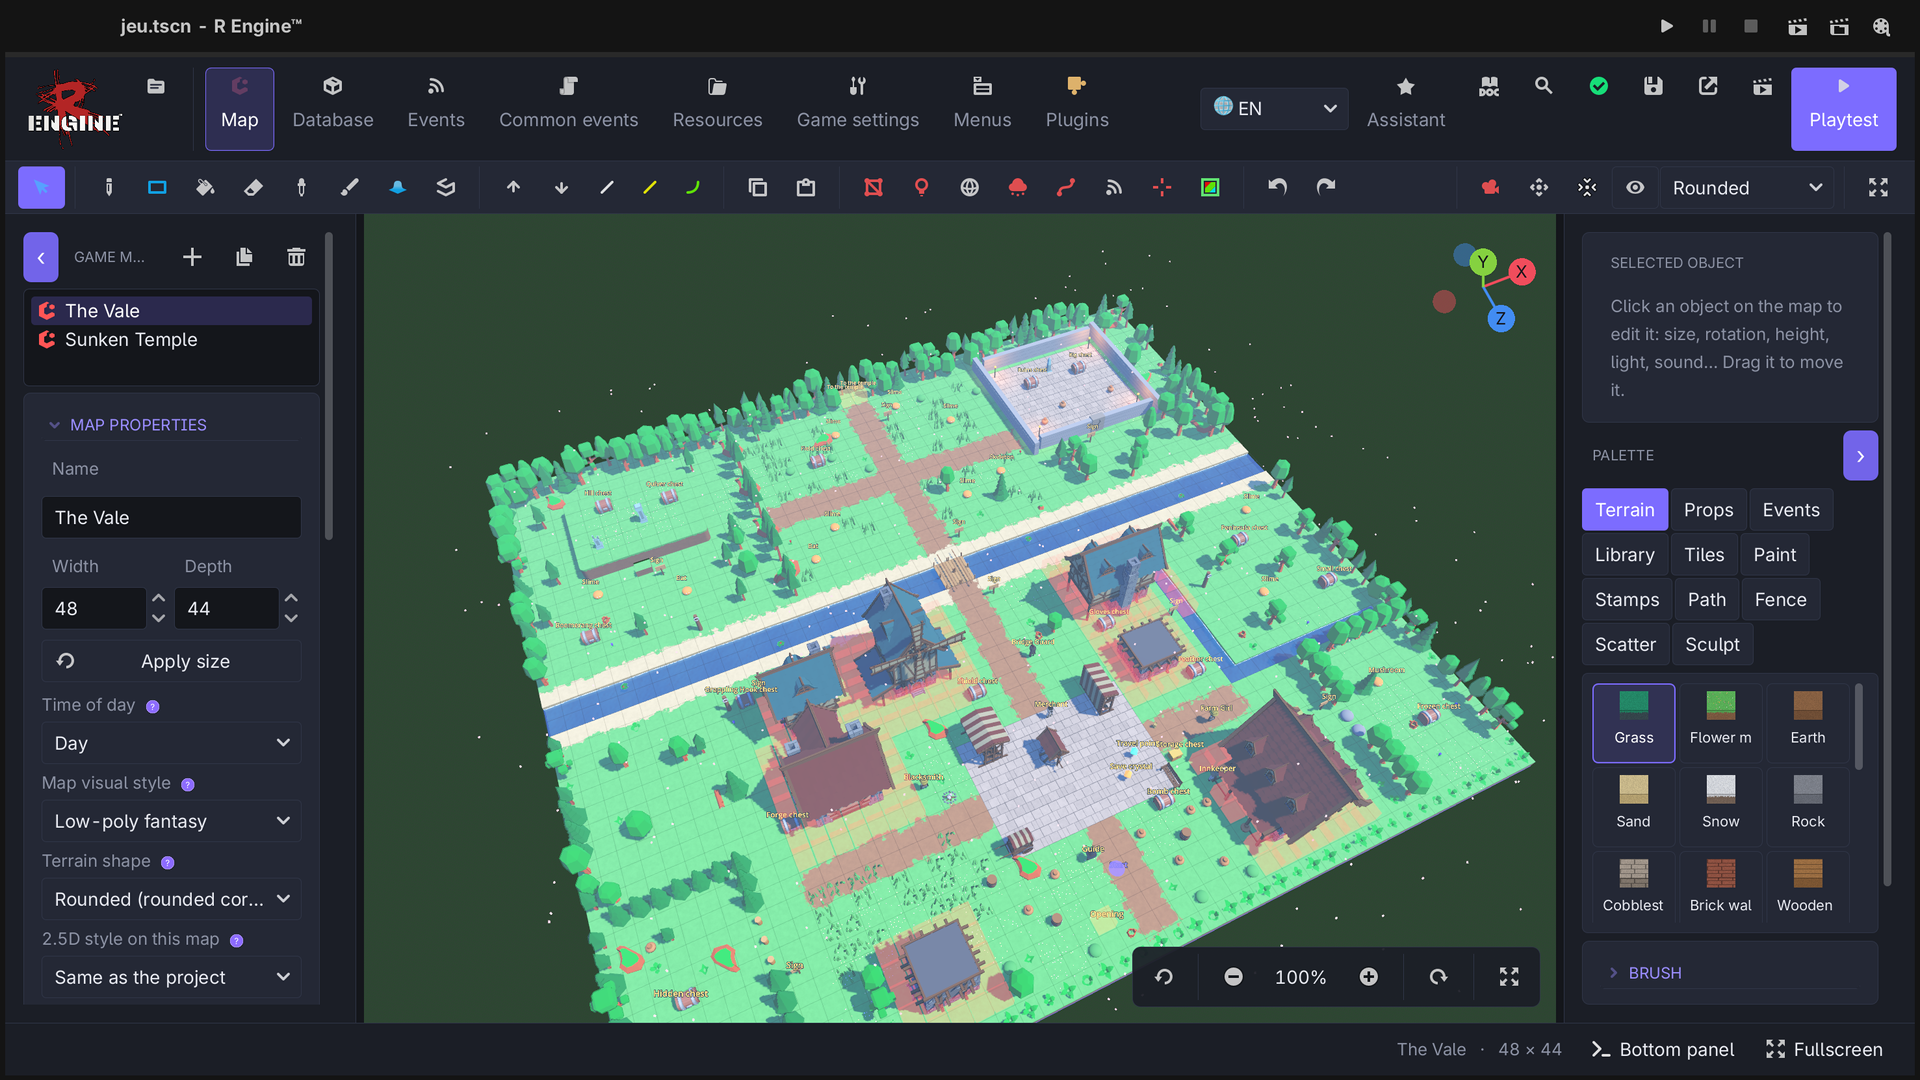Zoom in the map viewport
The image size is (1920, 1080).
[1369, 977]
